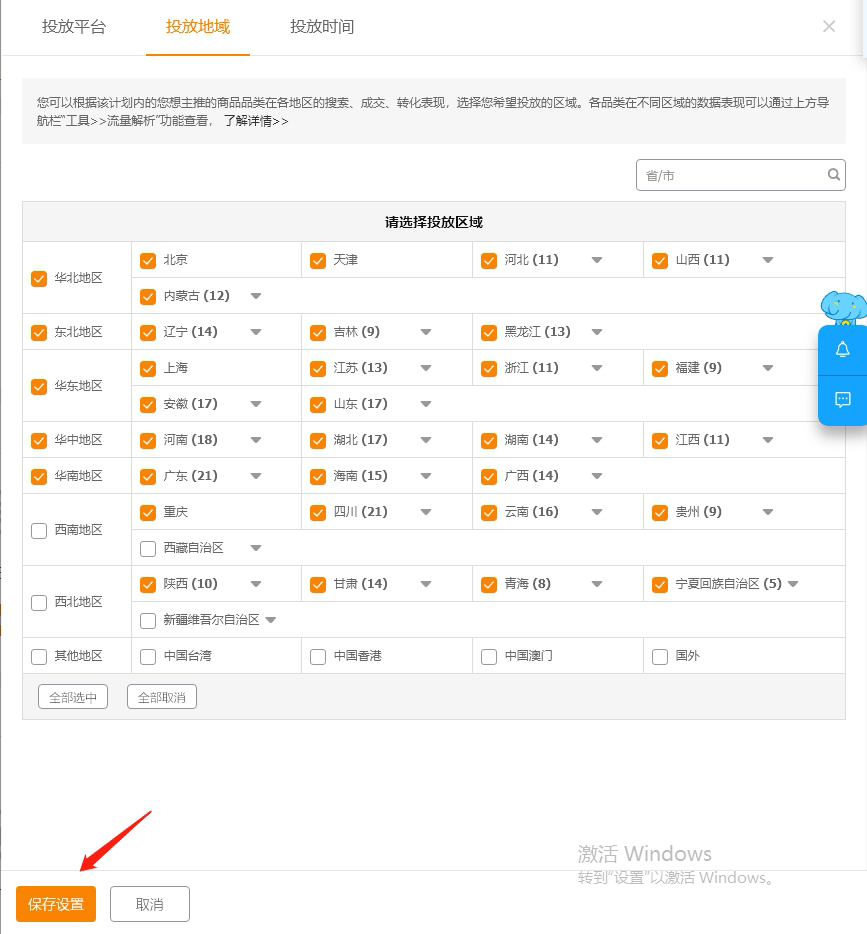This screenshot has height=934, width=867.
Task: Click the search magnifier icon in province field
Action: 834,175
